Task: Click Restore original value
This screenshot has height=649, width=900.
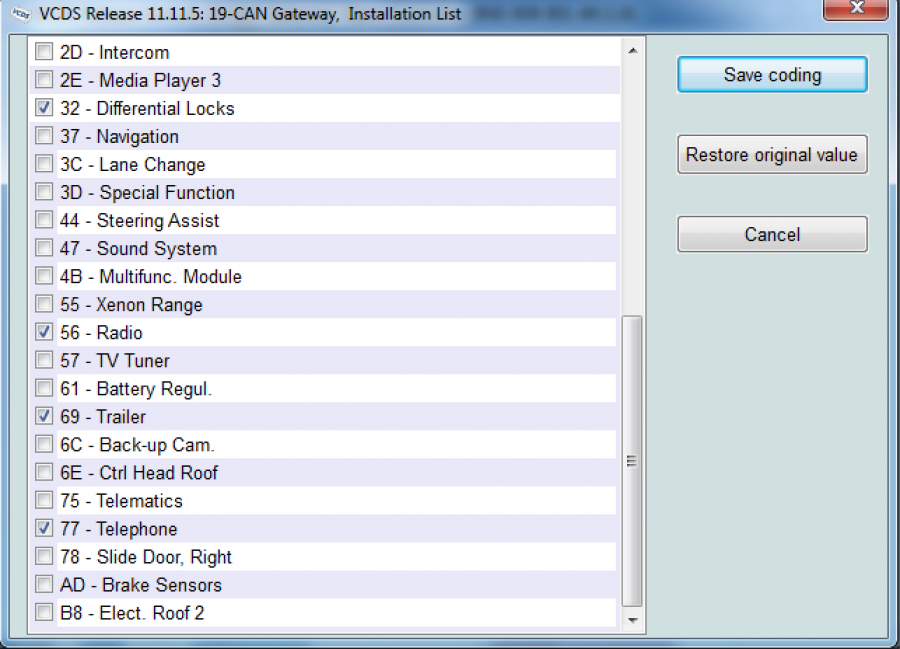Action: 771,154
